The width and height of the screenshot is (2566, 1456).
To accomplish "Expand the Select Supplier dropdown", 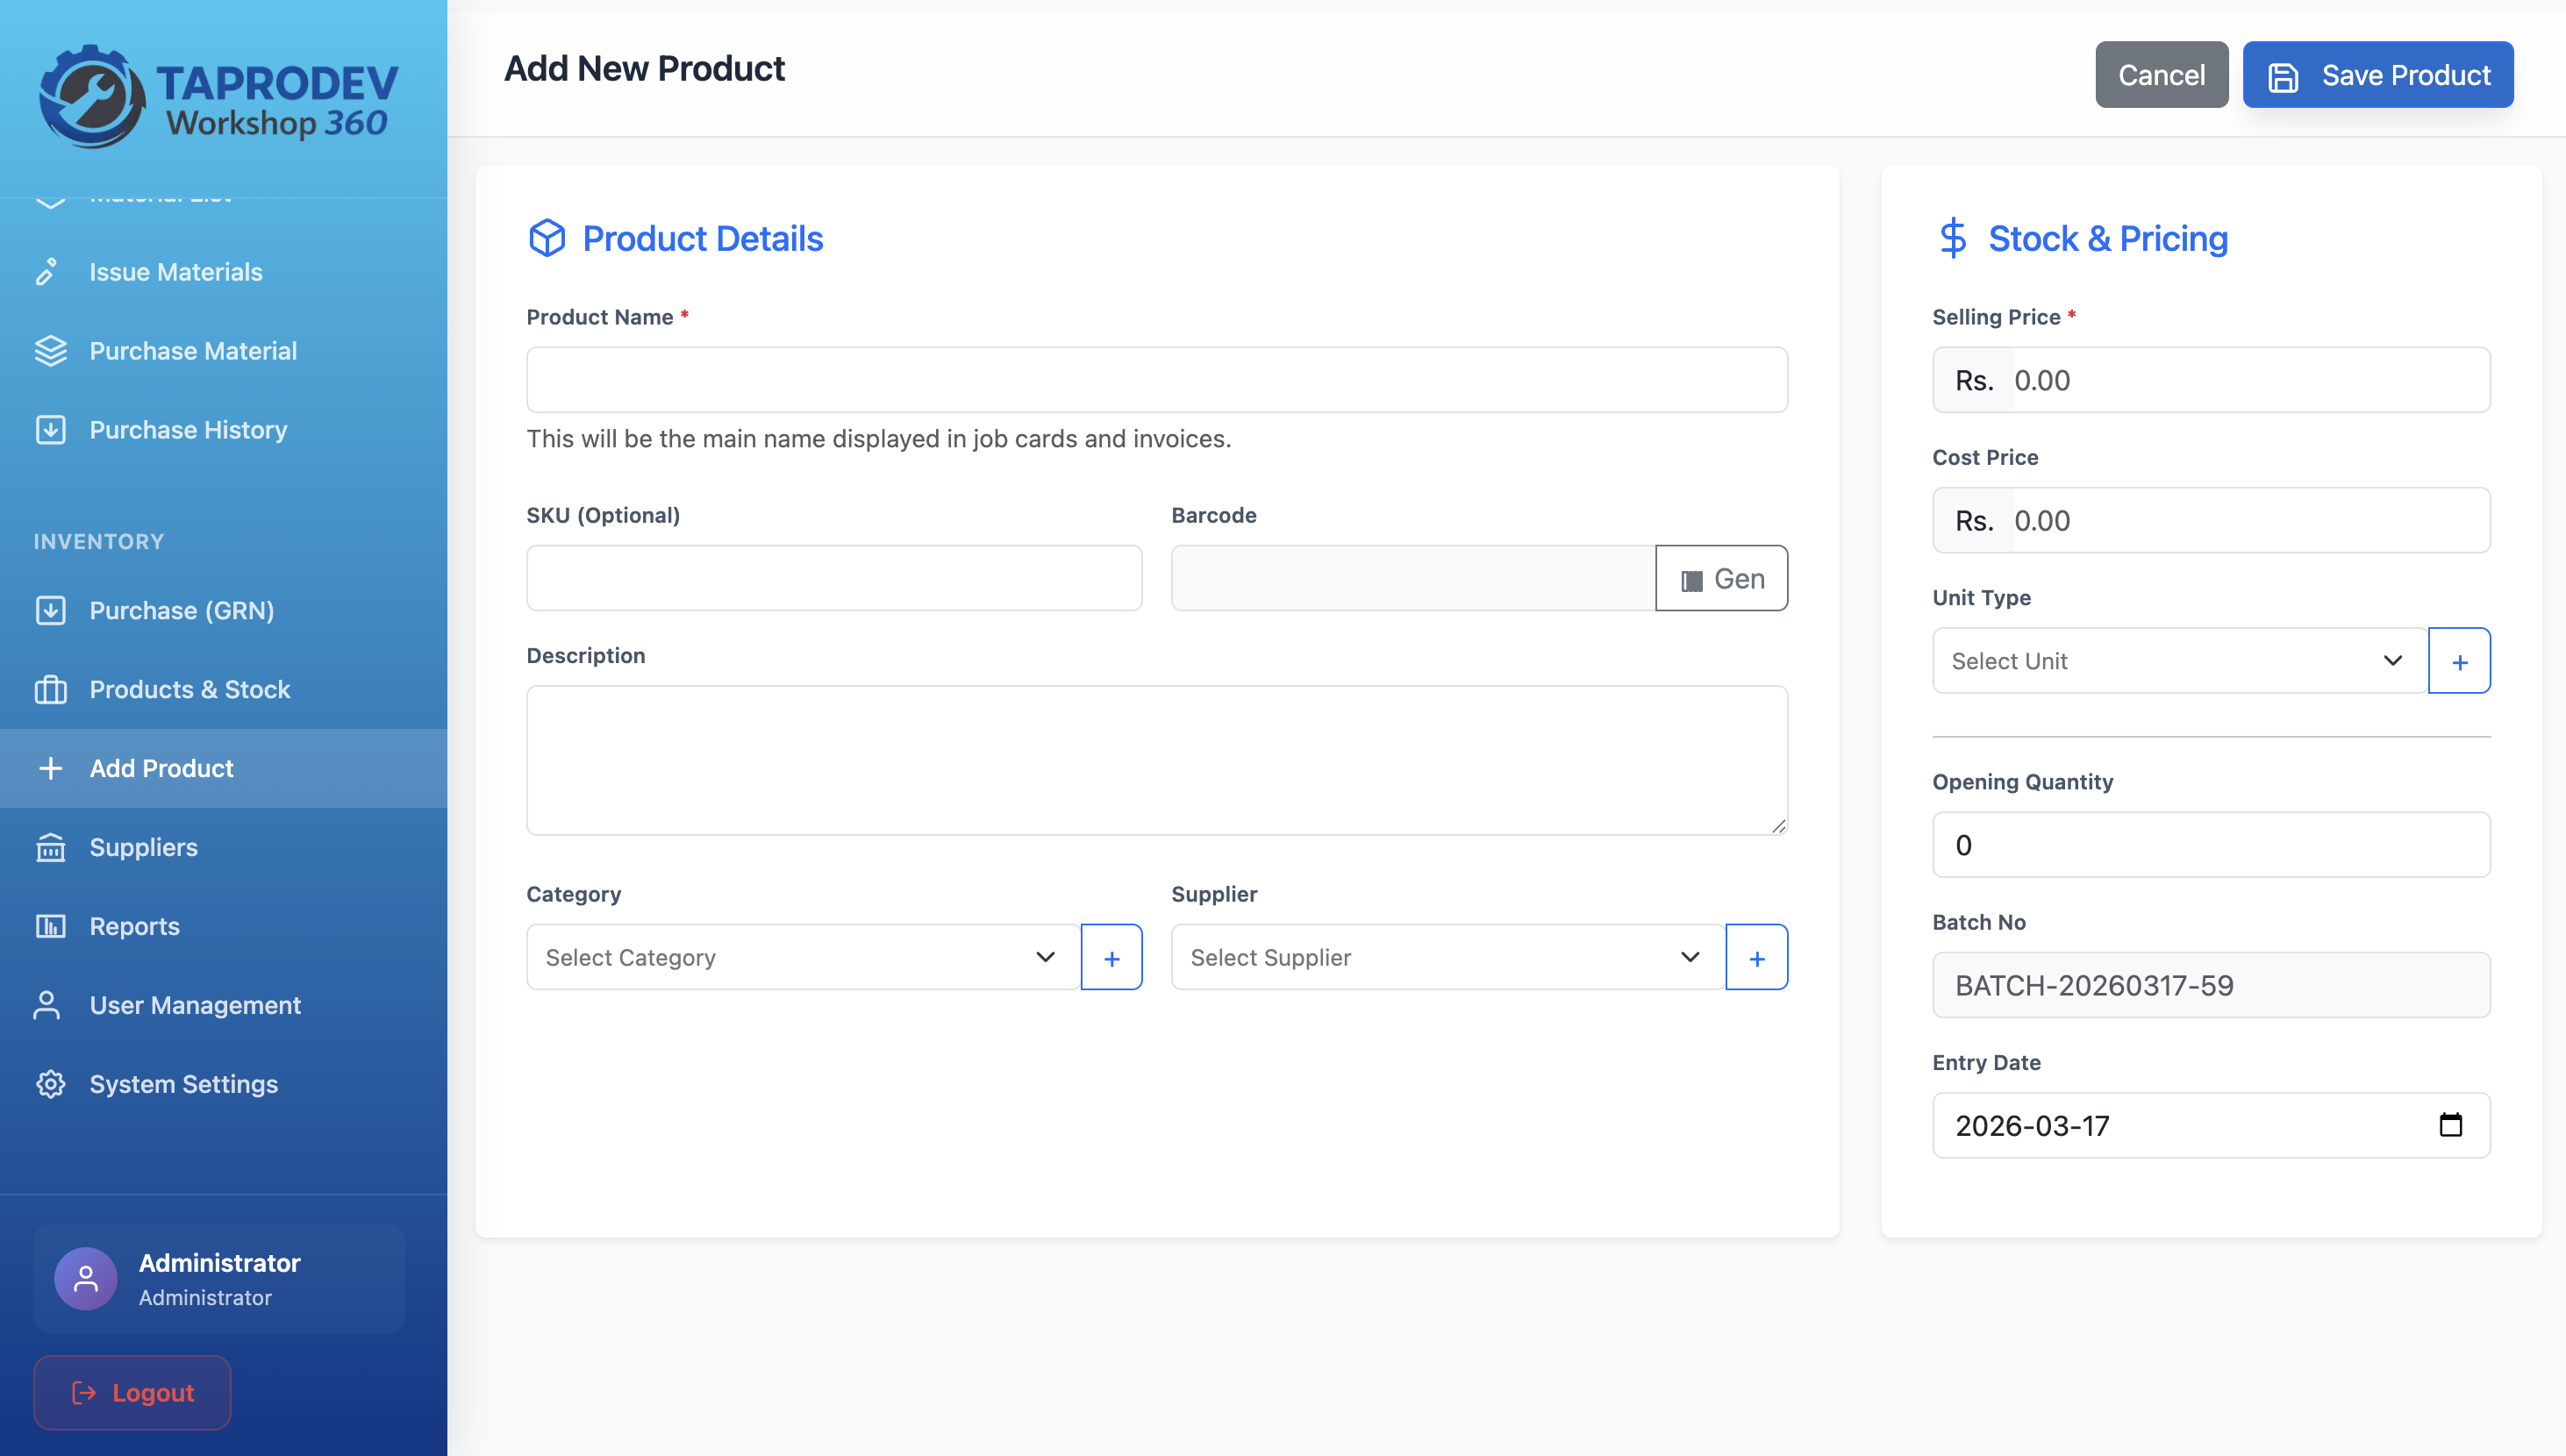I will click(x=1447, y=957).
